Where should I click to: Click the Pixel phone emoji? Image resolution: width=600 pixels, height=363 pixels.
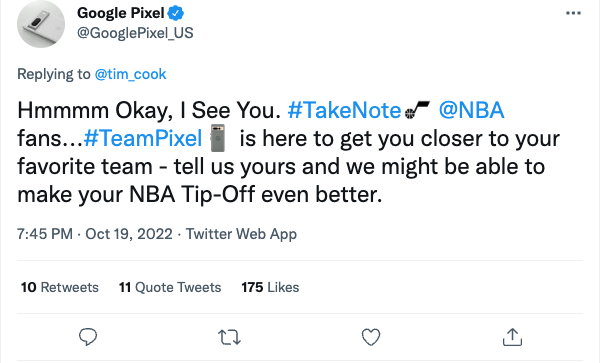tap(218, 138)
